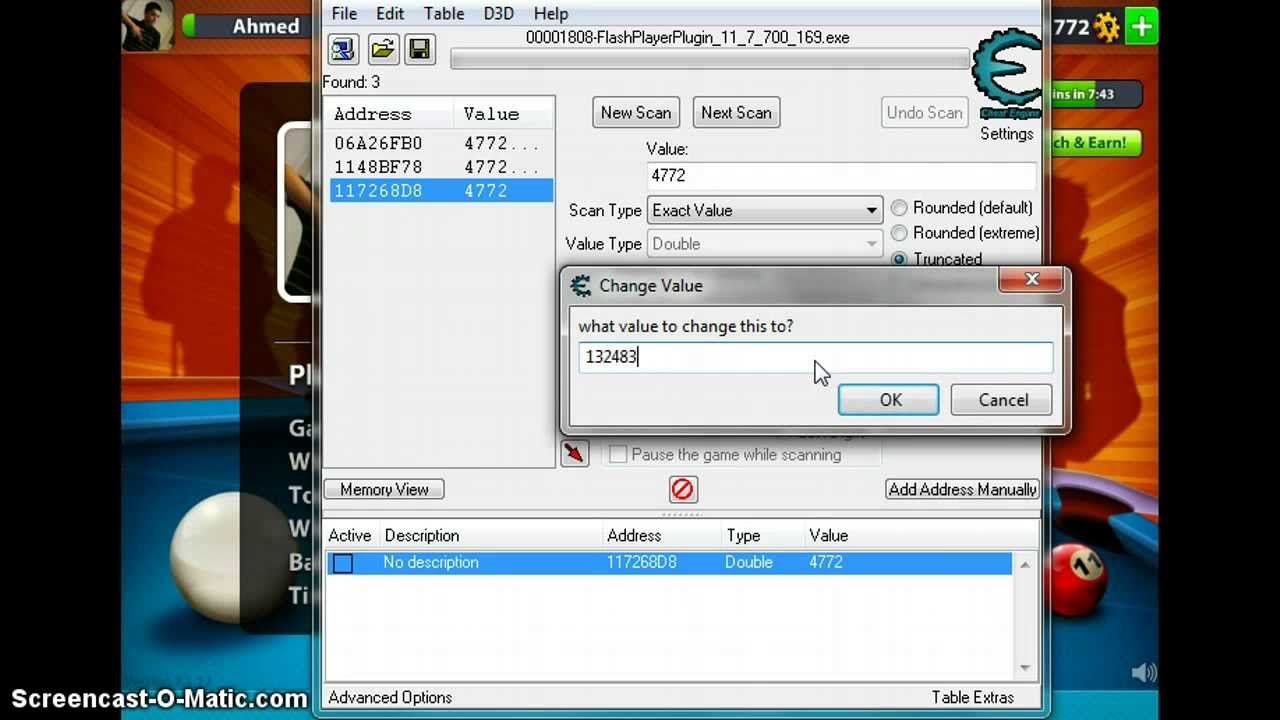Click the Active column header
Viewport: 1280px width, 720px height.
pos(350,536)
